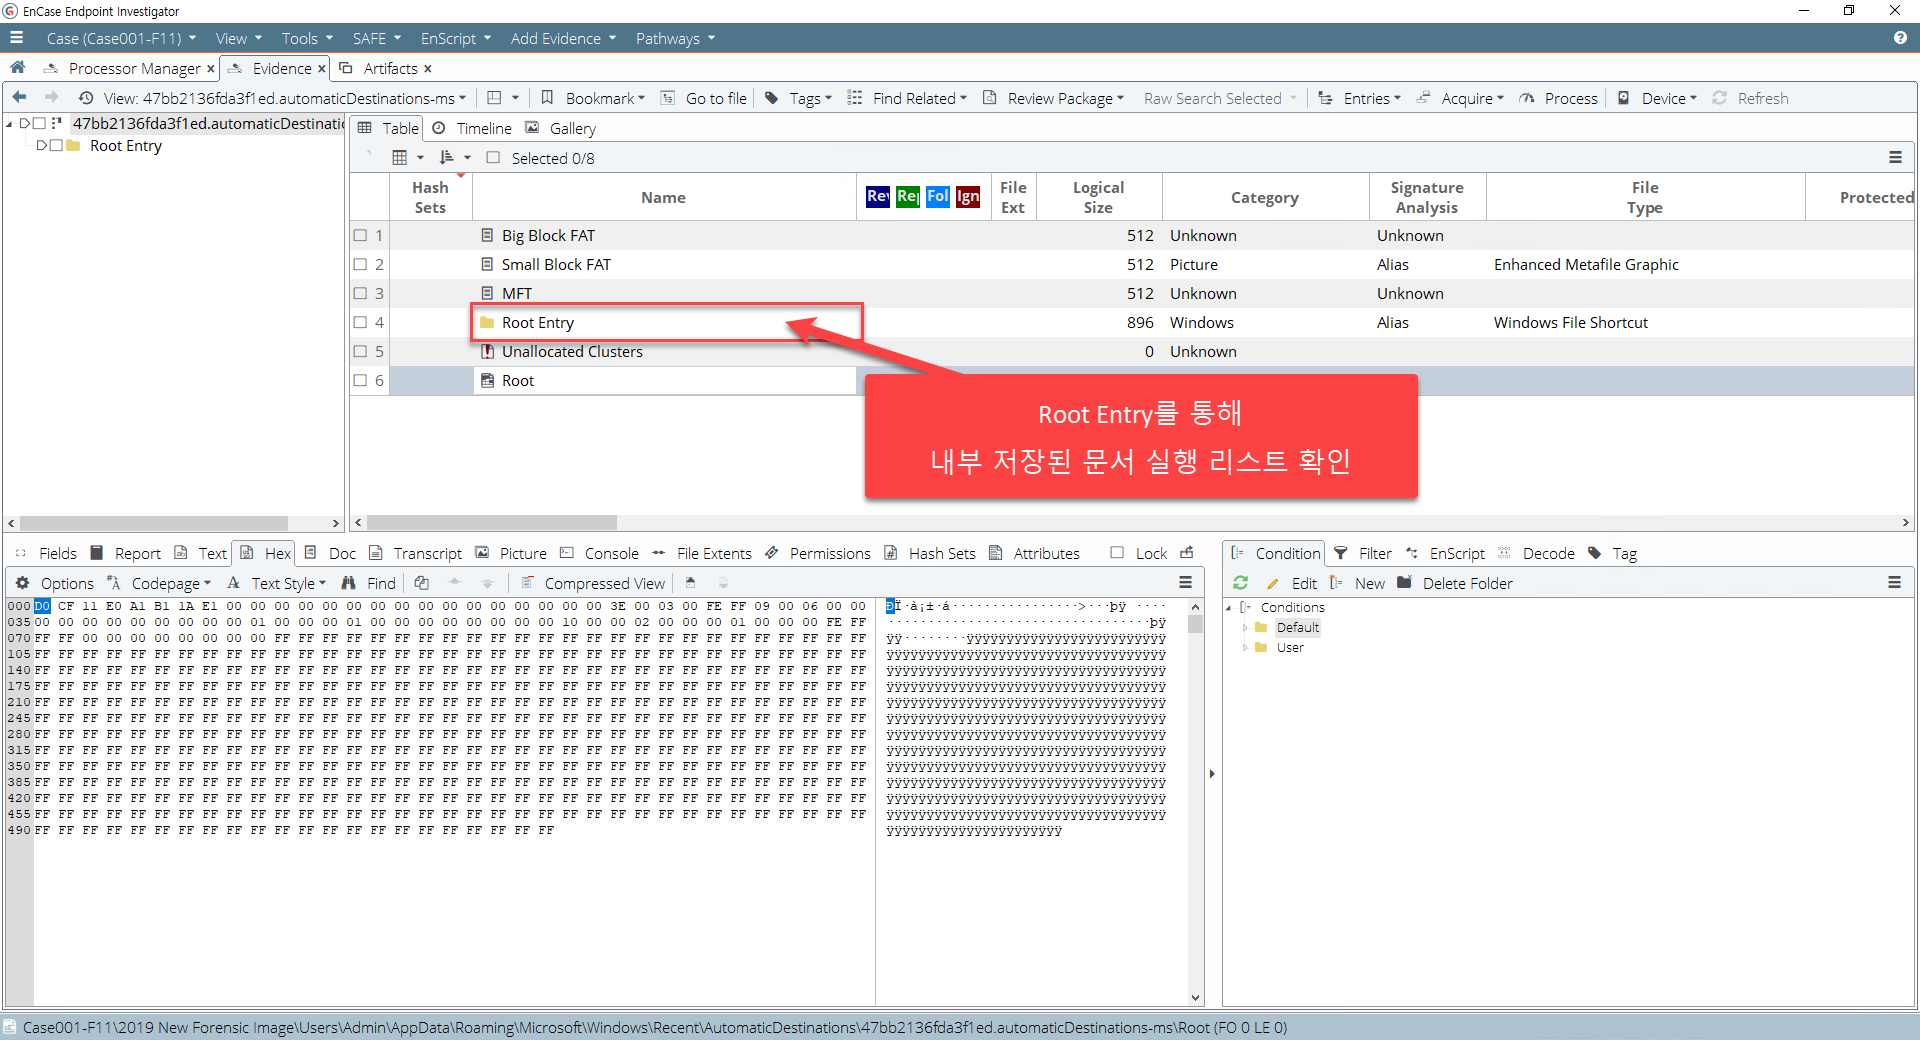Viewport: 1920px width, 1040px height.
Task: Open the Find Related dropdown
Action: coord(907,98)
